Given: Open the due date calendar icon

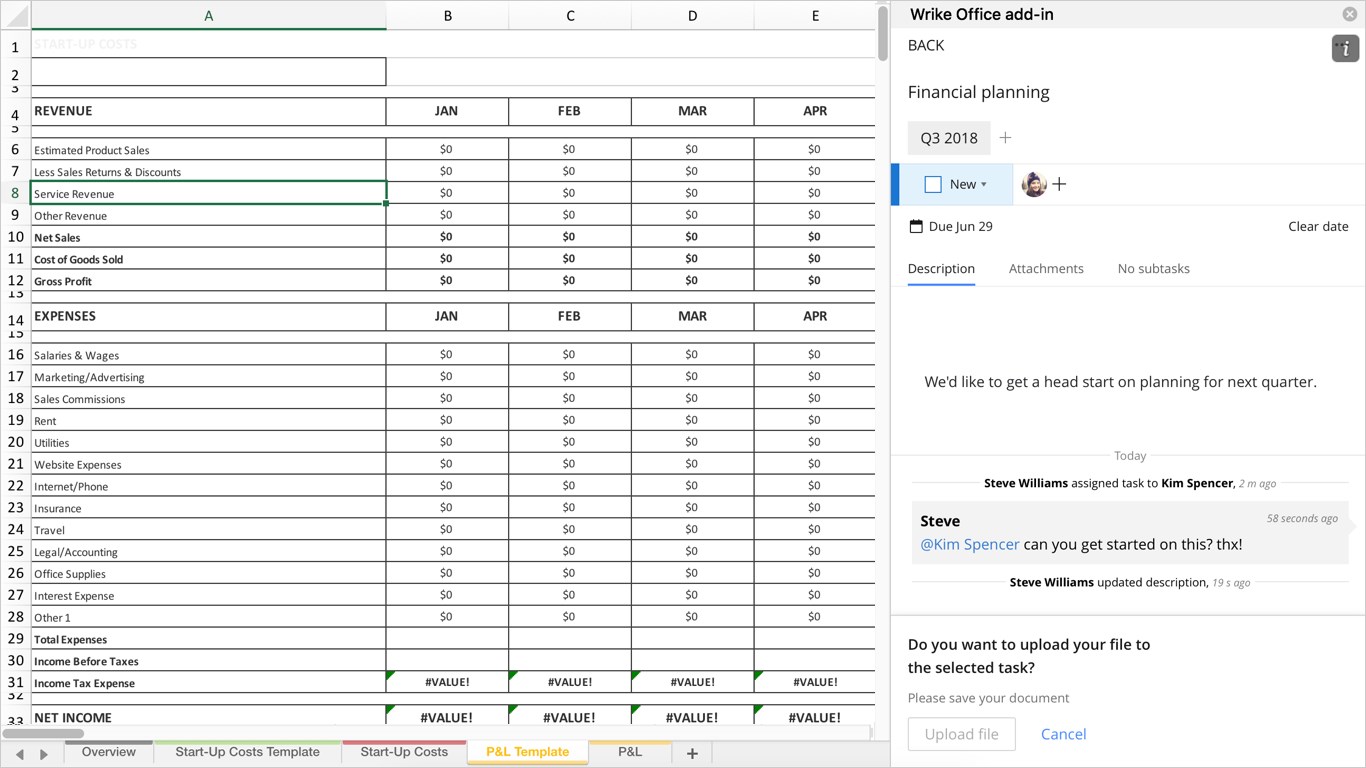Looking at the screenshot, I should pyautogui.click(x=916, y=226).
